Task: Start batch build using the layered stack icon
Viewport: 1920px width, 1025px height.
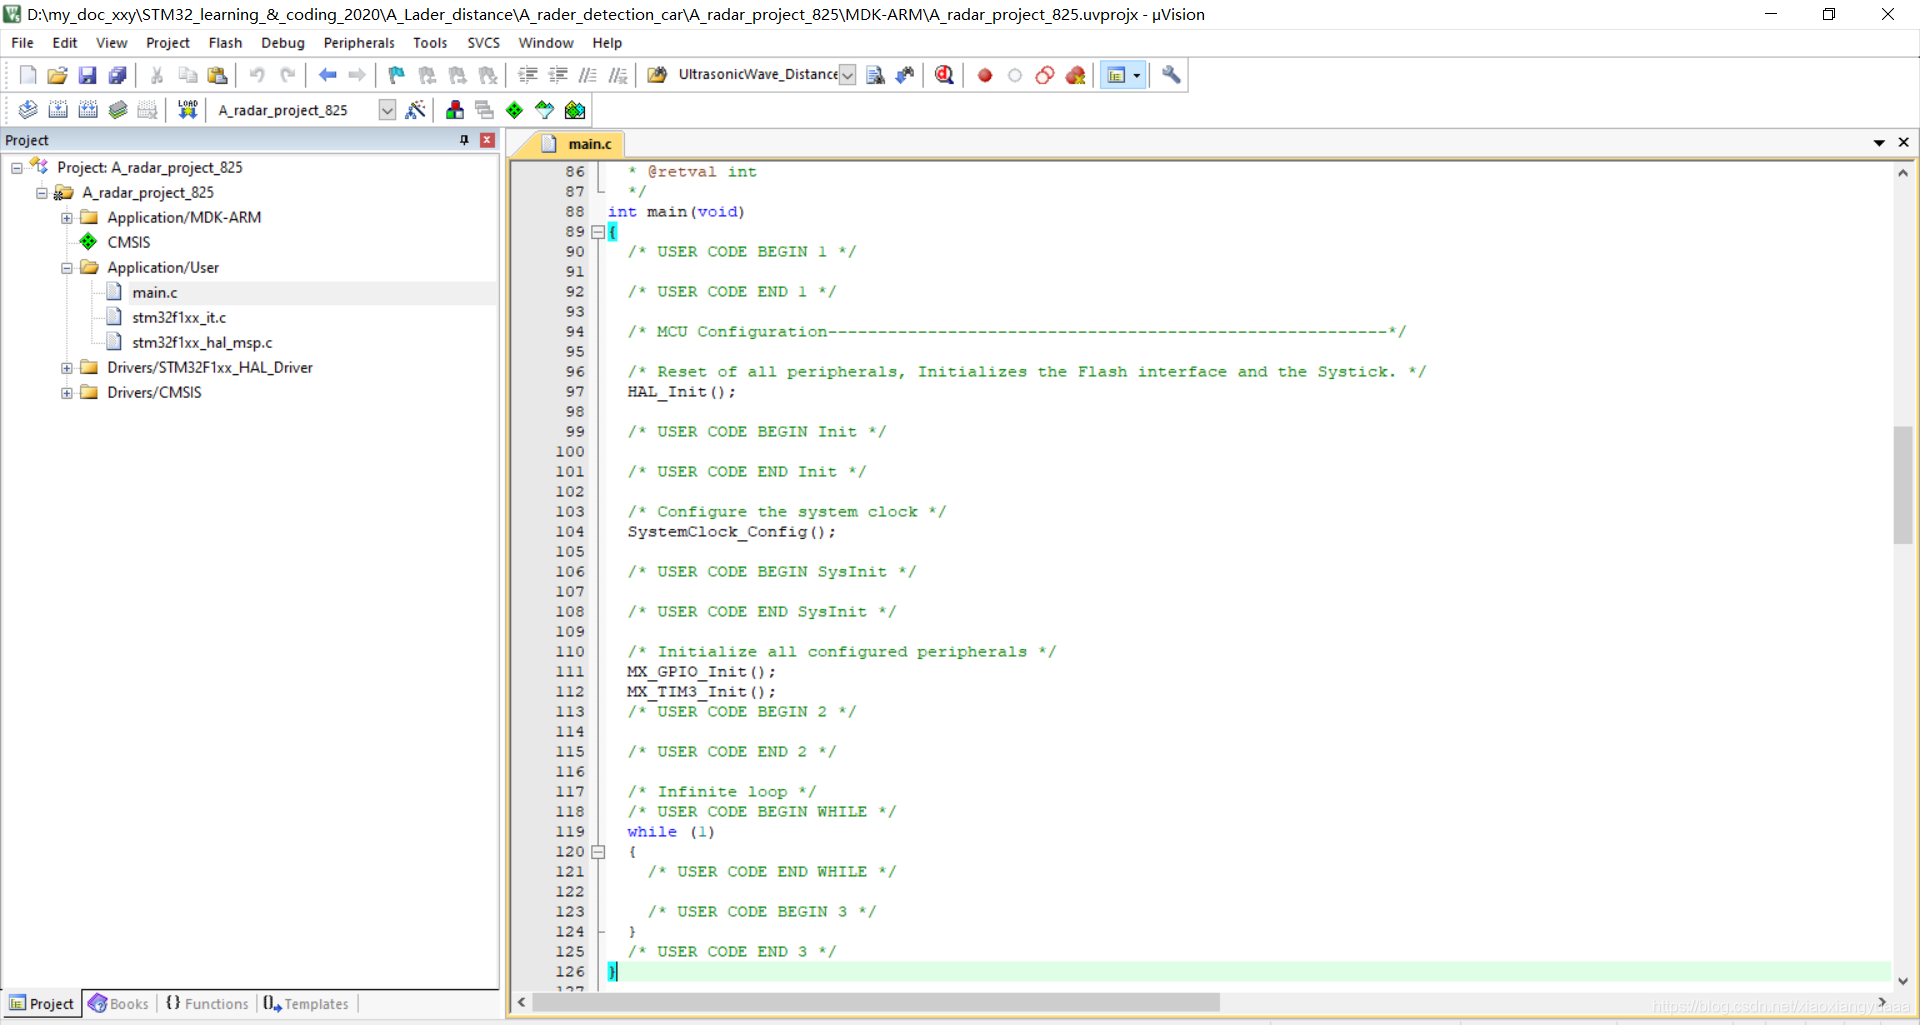Action: pyautogui.click(x=118, y=110)
